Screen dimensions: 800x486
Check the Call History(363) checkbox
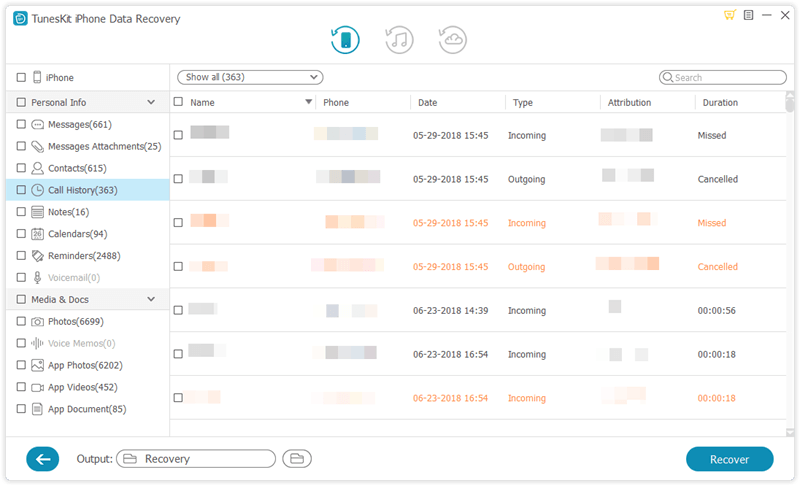tap(21, 190)
